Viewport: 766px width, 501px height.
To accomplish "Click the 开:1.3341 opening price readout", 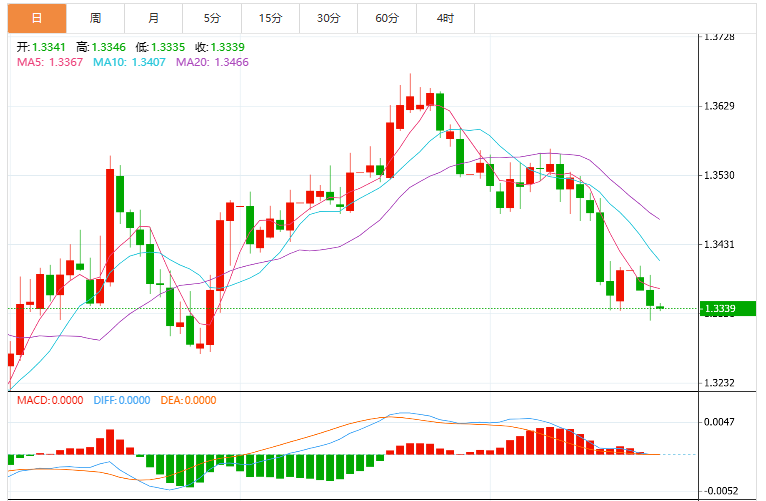I will pos(41,47).
